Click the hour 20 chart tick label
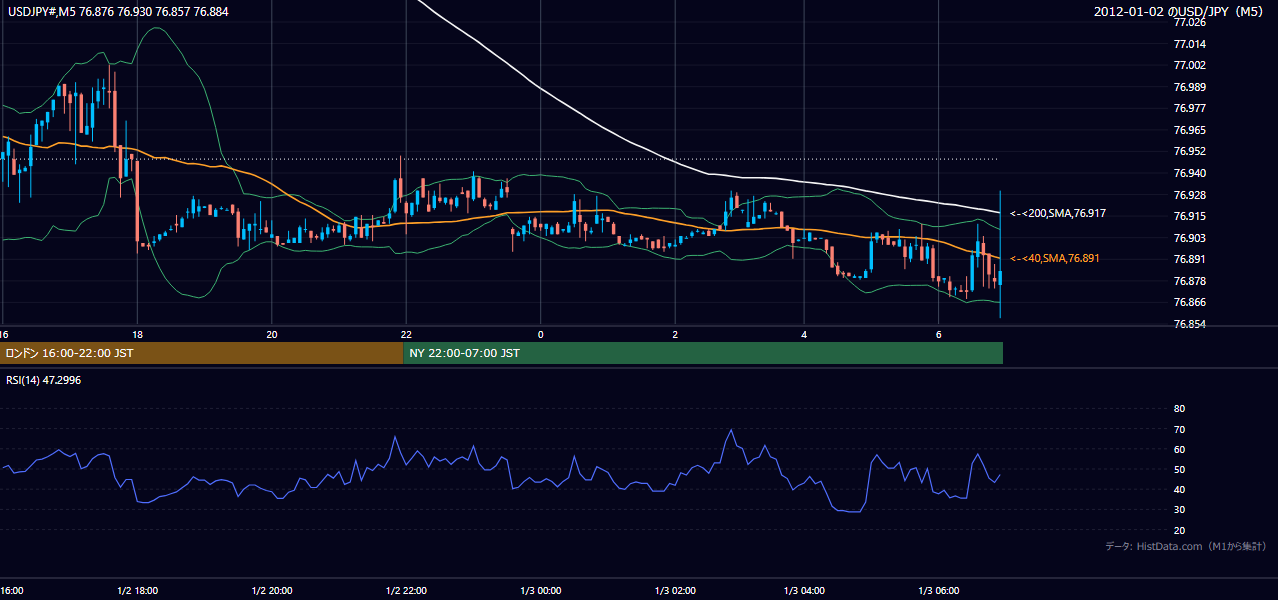Viewport: 1278px width, 600px height. pos(271,333)
